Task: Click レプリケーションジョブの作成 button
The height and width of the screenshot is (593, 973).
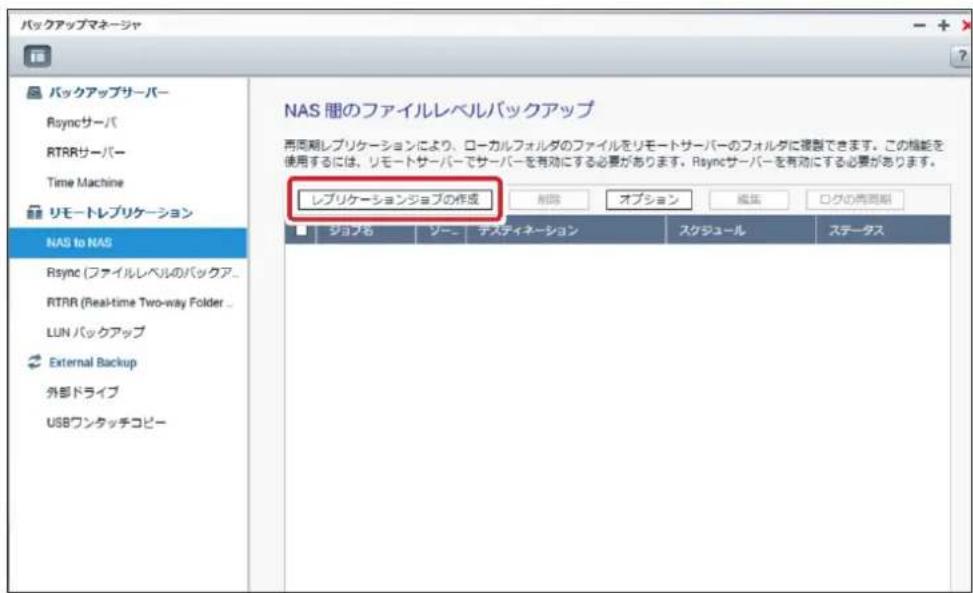Action: [395, 200]
